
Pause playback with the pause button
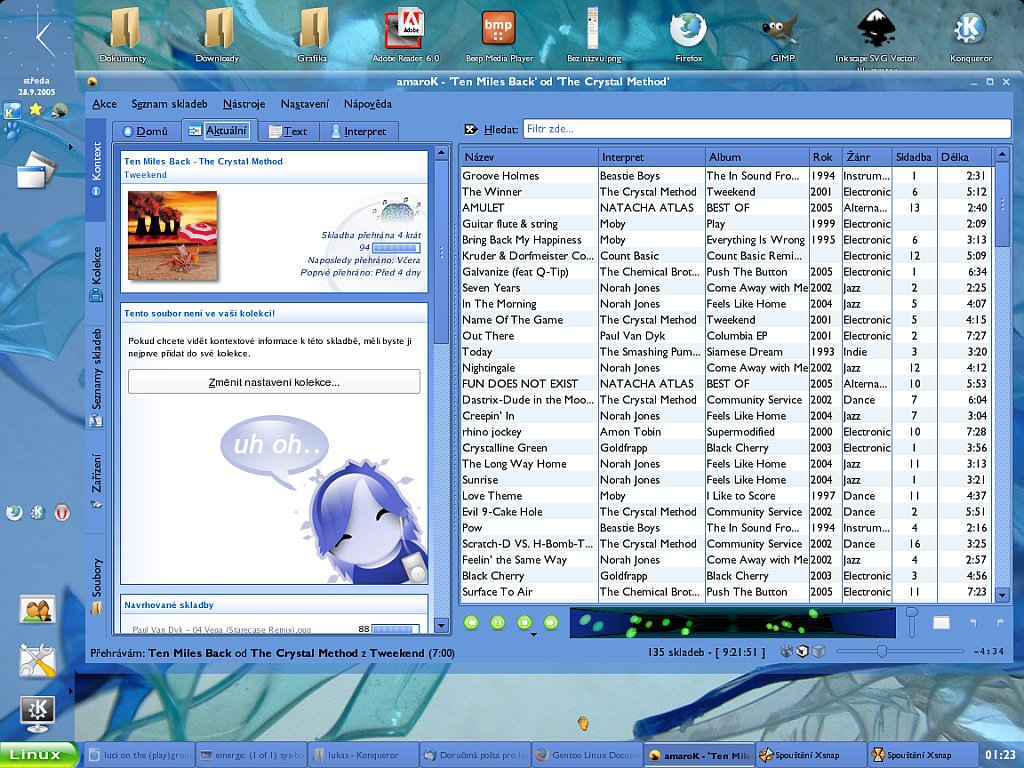click(x=498, y=622)
